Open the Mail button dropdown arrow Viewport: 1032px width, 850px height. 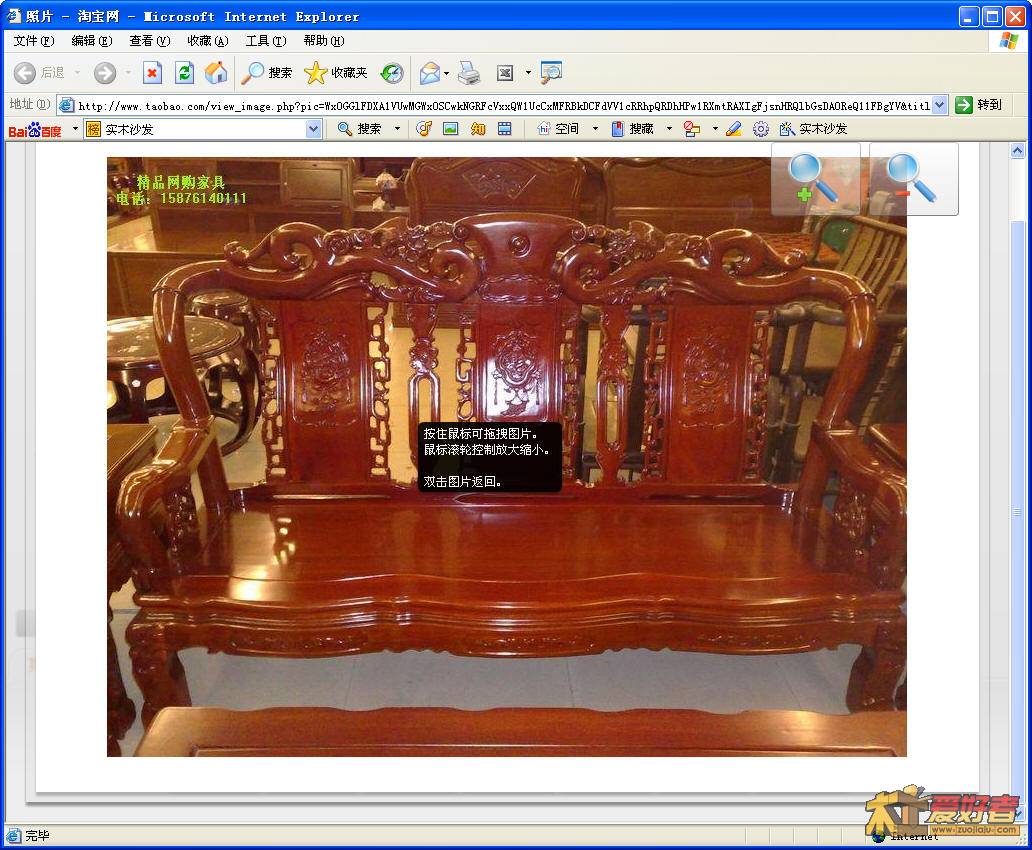[446, 73]
